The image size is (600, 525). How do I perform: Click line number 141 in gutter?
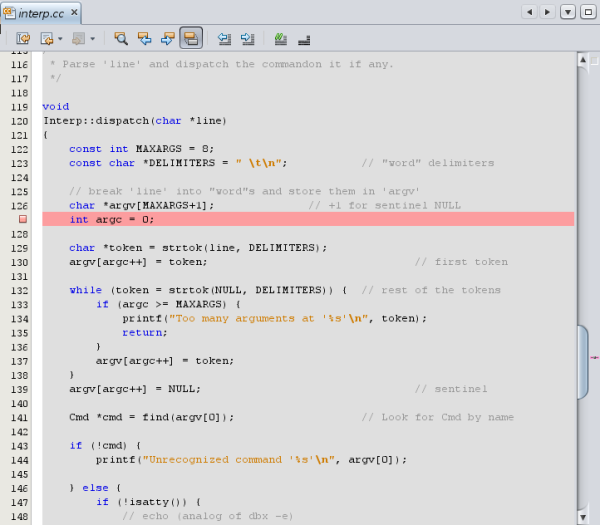pos(20,418)
